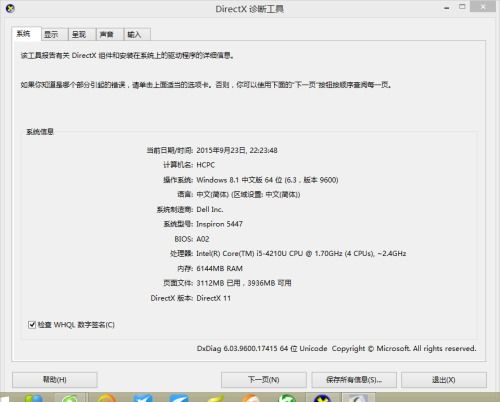Click the BIOS value A02
This screenshot has height=402, width=500.
coord(203,239)
